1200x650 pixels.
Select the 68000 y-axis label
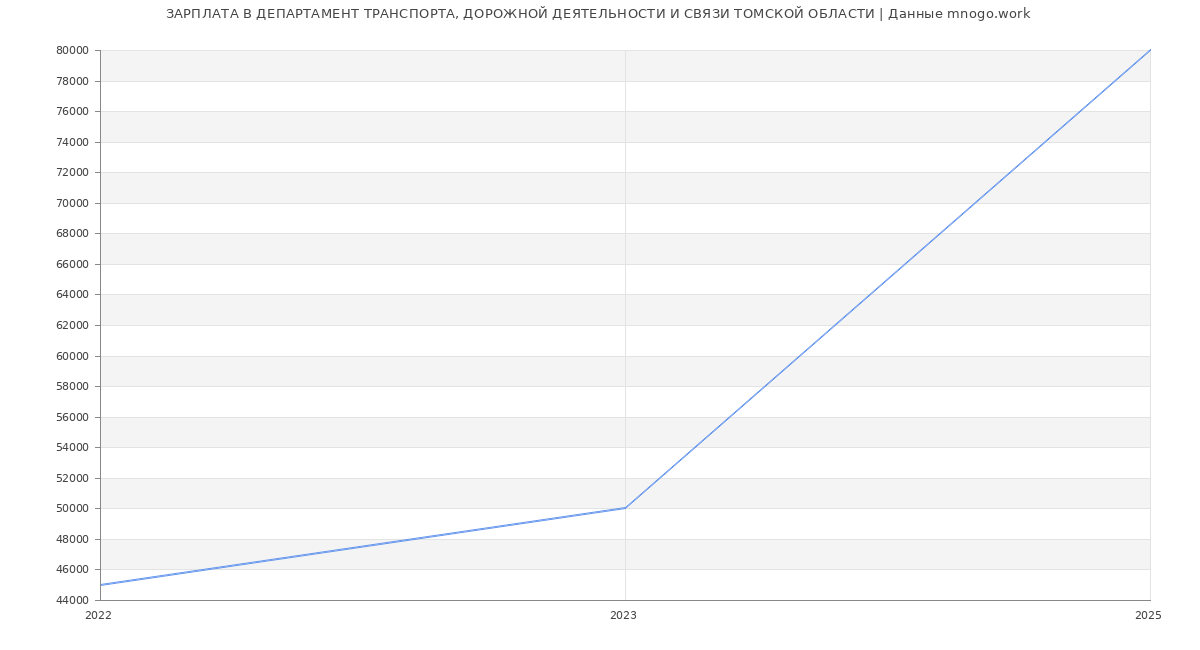(72, 233)
